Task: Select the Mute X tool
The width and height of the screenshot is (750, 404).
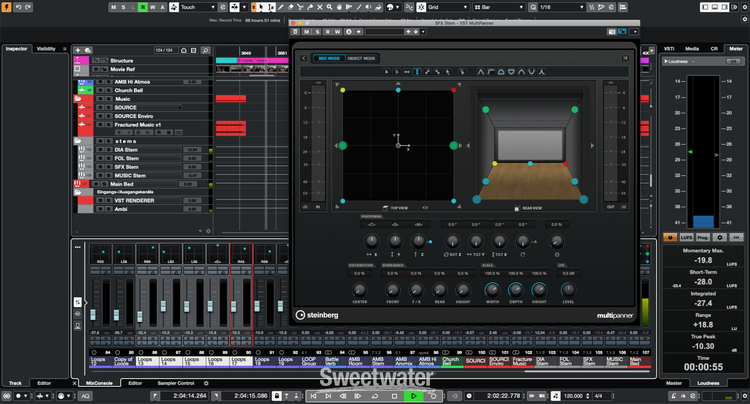Action: pyautogui.click(x=320, y=7)
